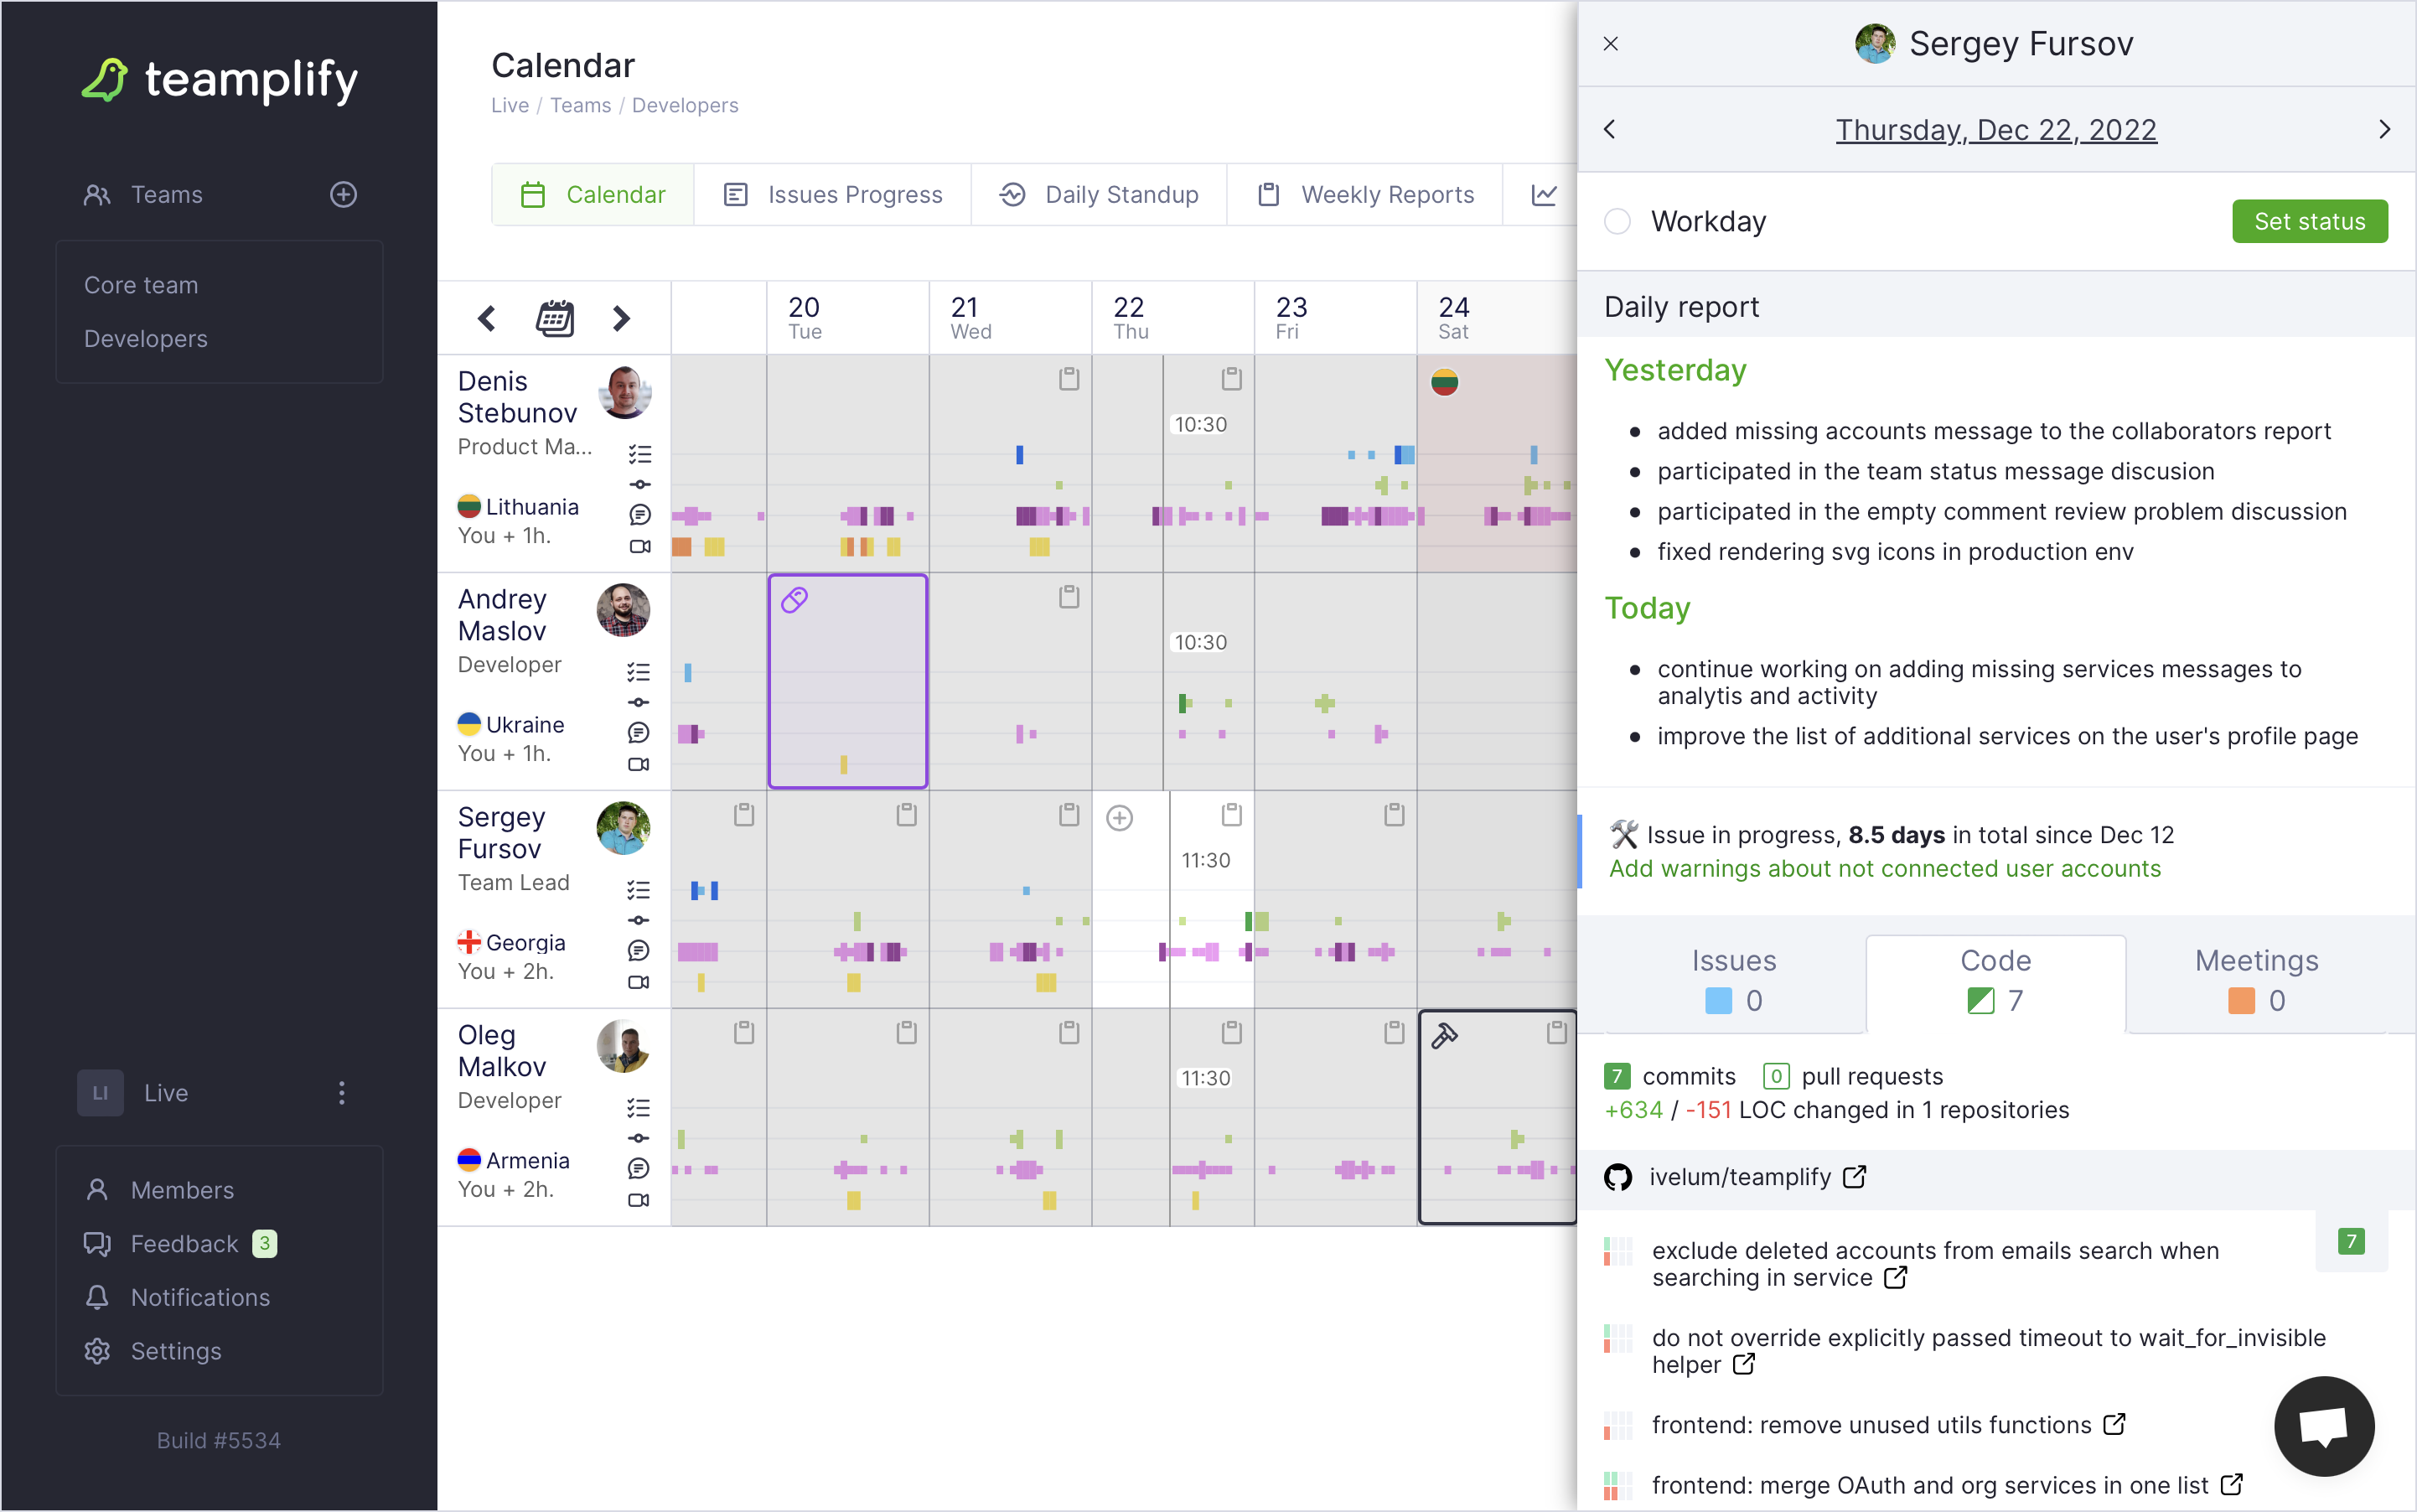Navigate calendar to the previous week
2417x1512 pixels.
click(x=487, y=318)
